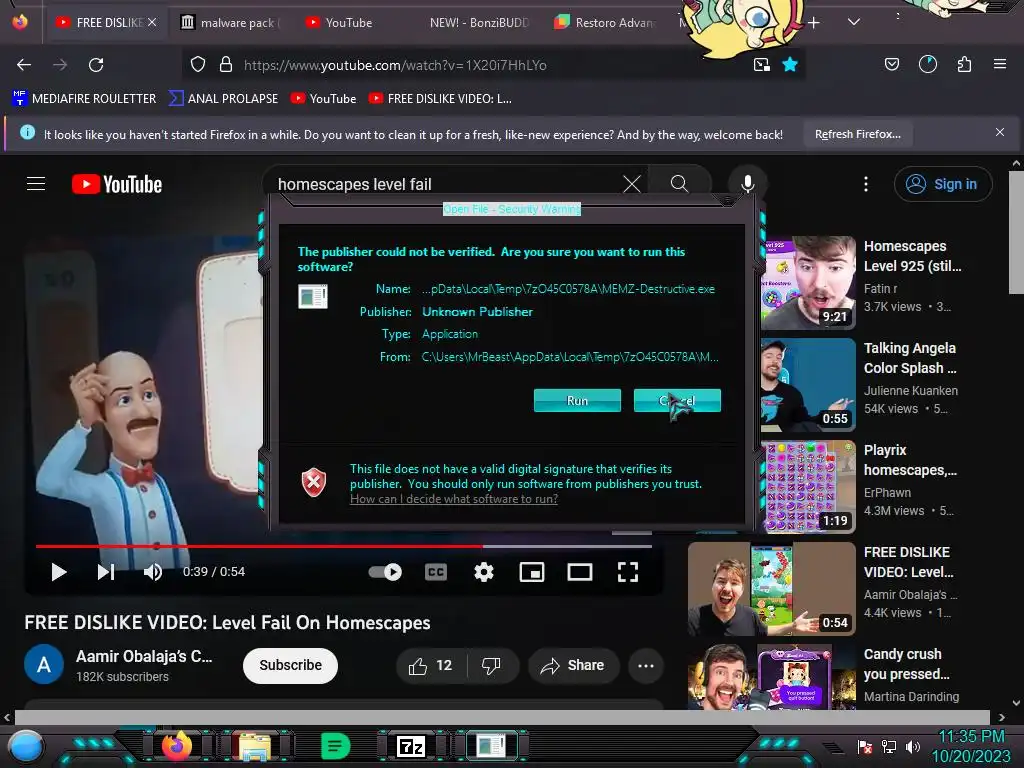Viewport: 1024px width, 768px height.
Task: Toggle the bookmark star in the address bar
Action: click(790, 65)
